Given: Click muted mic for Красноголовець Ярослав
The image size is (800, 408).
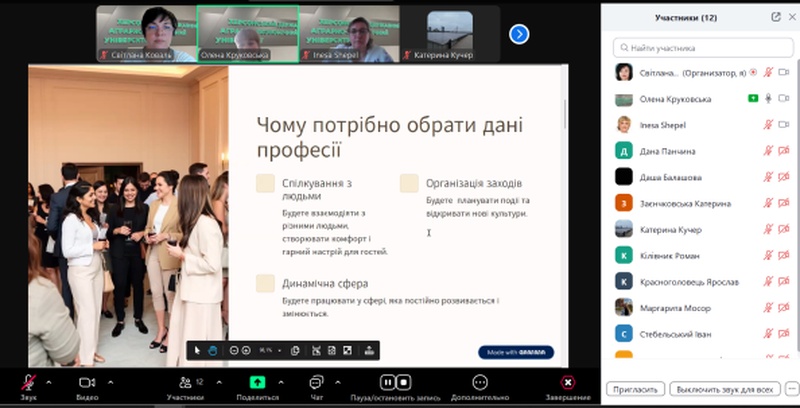Looking at the screenshot, I should (768, 282).
